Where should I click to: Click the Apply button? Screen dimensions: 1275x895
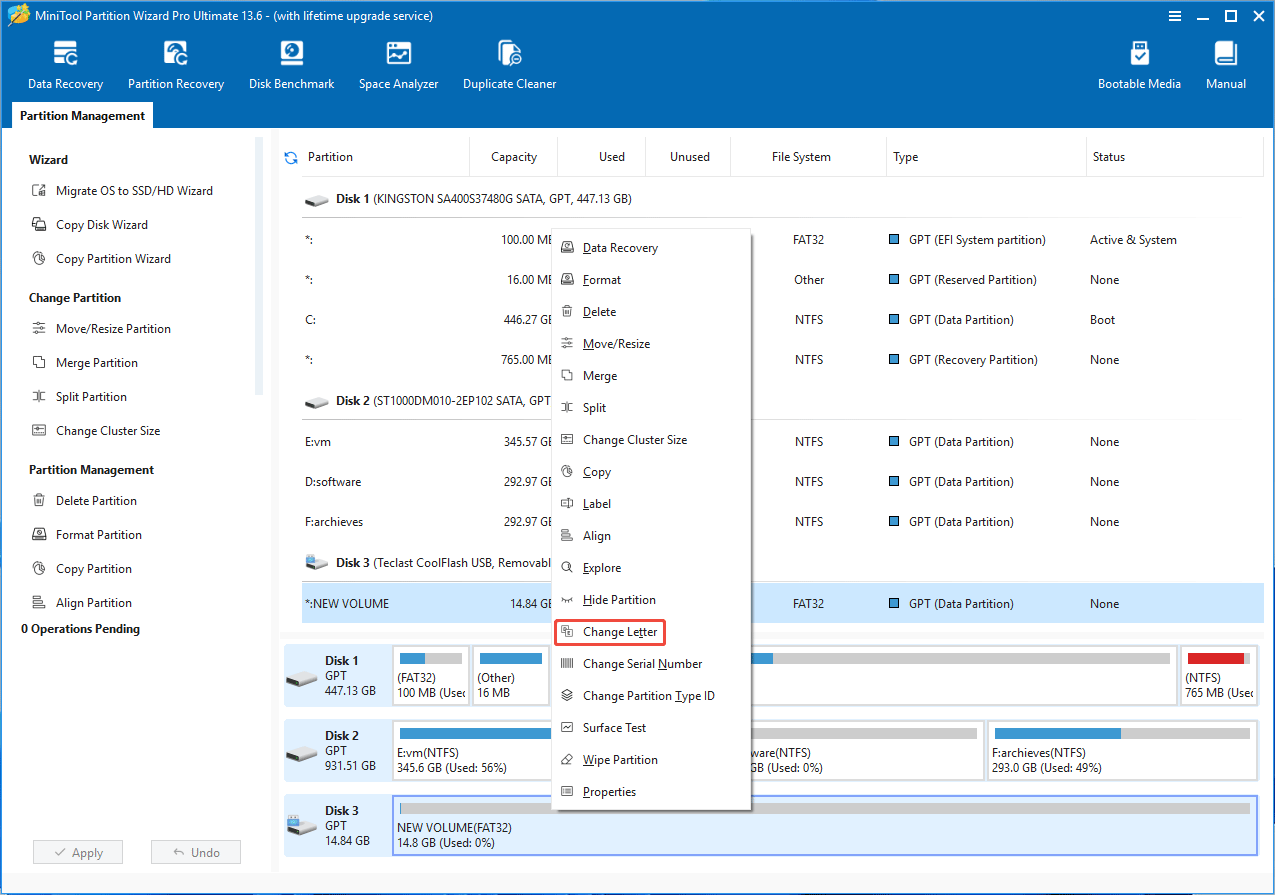tap(78, 853)
